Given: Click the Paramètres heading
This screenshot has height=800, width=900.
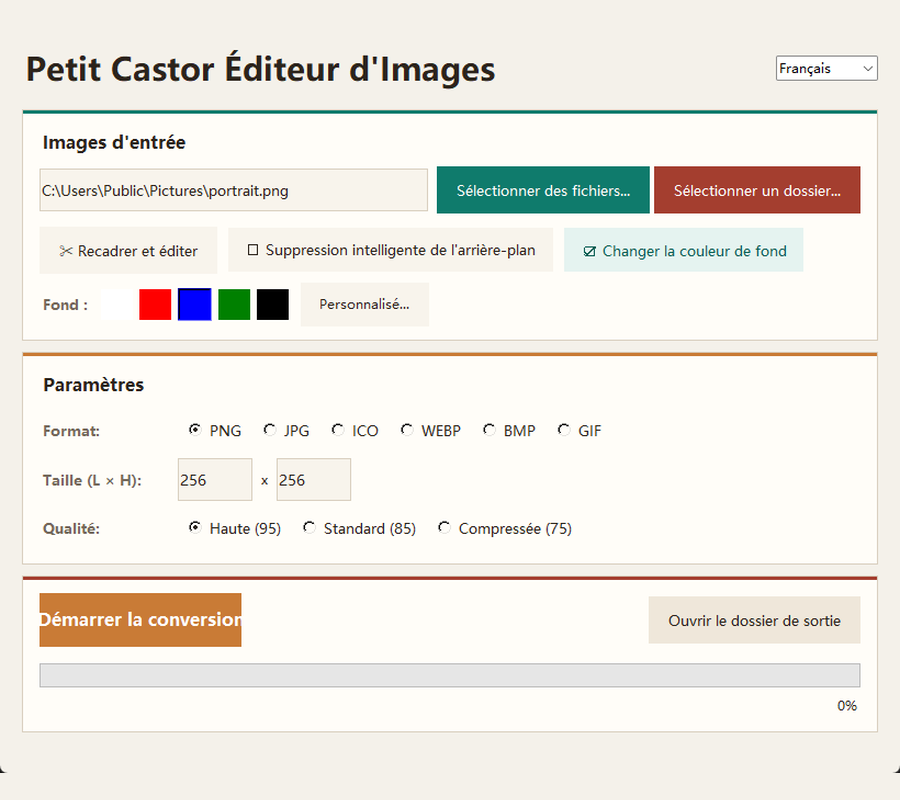Looking at the screenshot, I should click(x=94, y=385).
